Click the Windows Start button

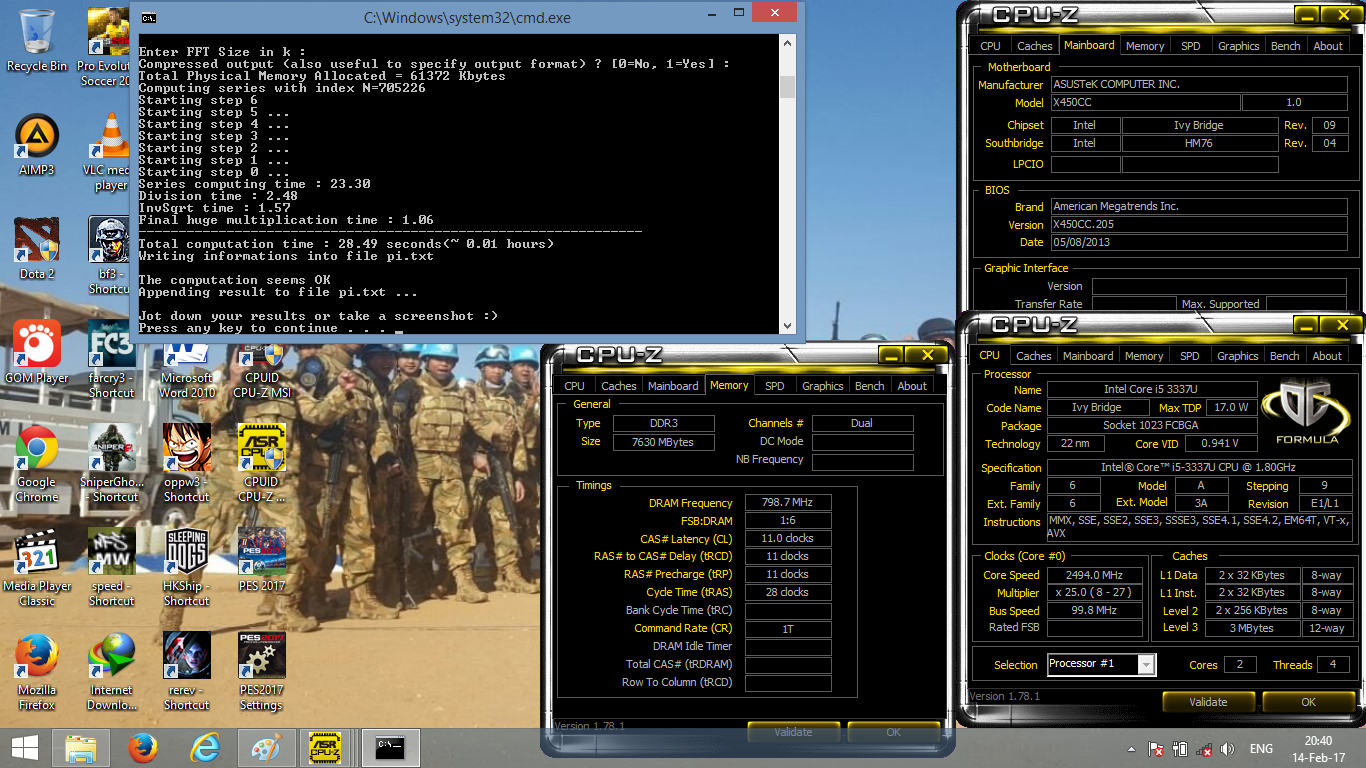24,747
